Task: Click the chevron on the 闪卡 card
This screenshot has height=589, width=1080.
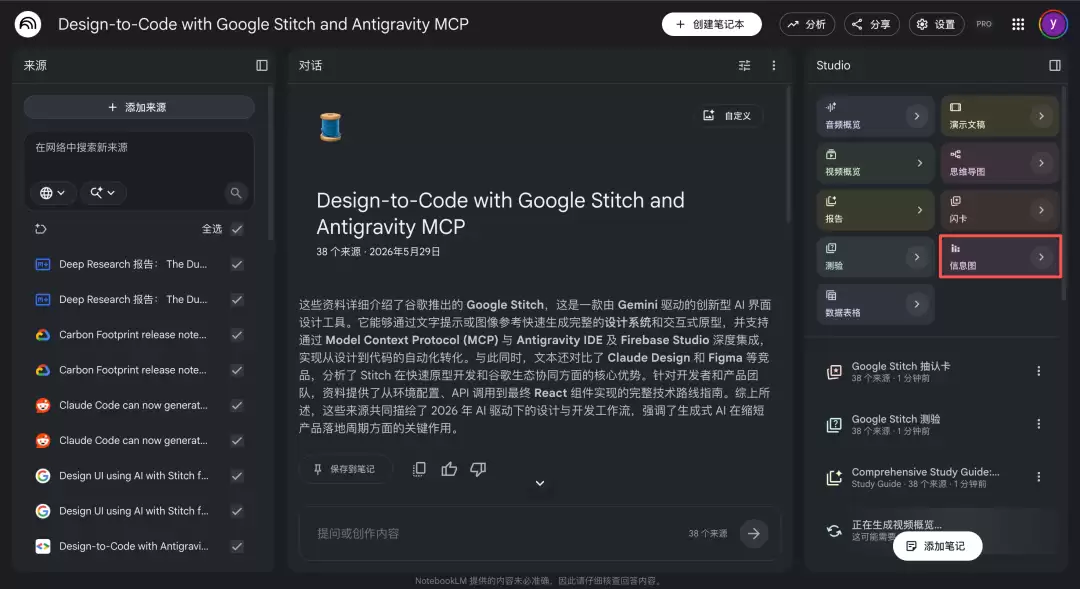Action: (x=1041, y=209)
